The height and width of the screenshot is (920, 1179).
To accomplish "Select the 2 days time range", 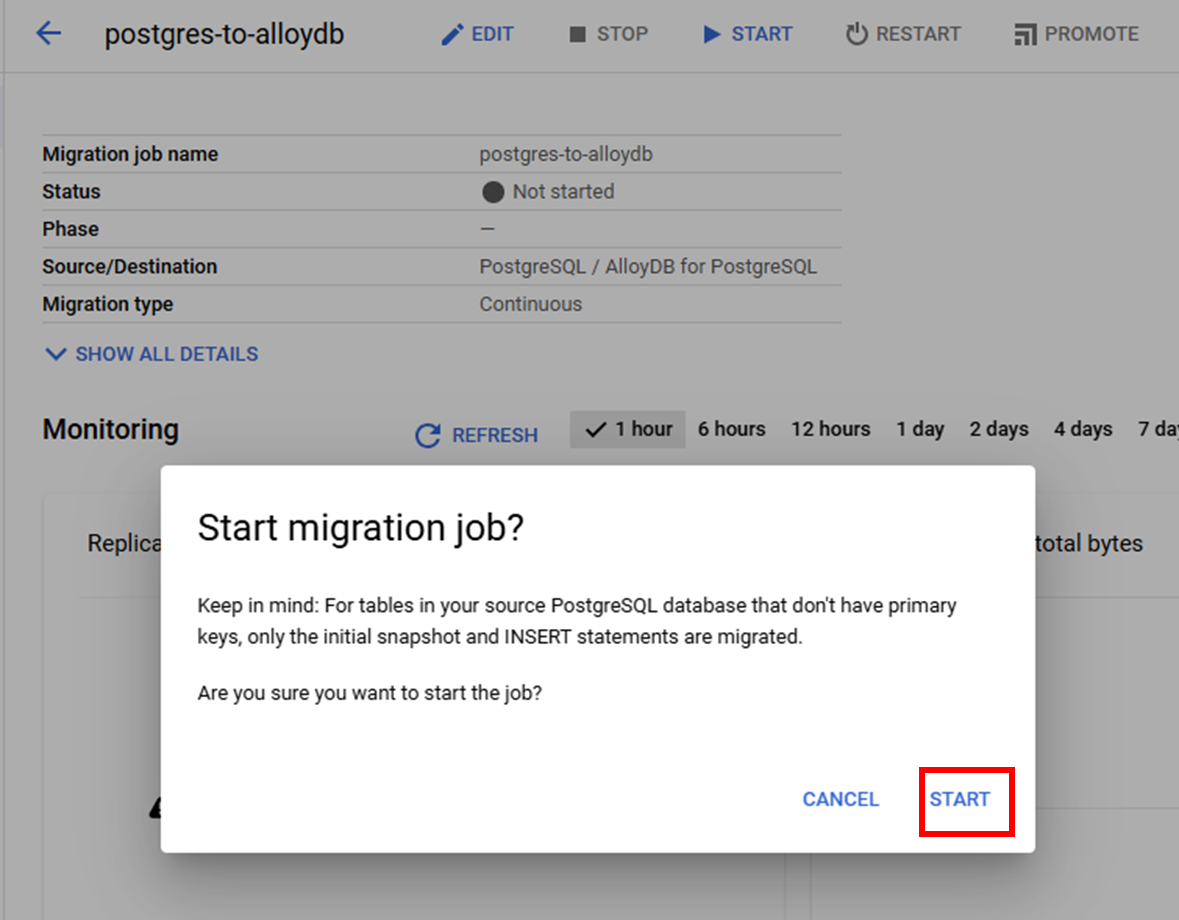I will pyautogui.click(x=999, y=429).
